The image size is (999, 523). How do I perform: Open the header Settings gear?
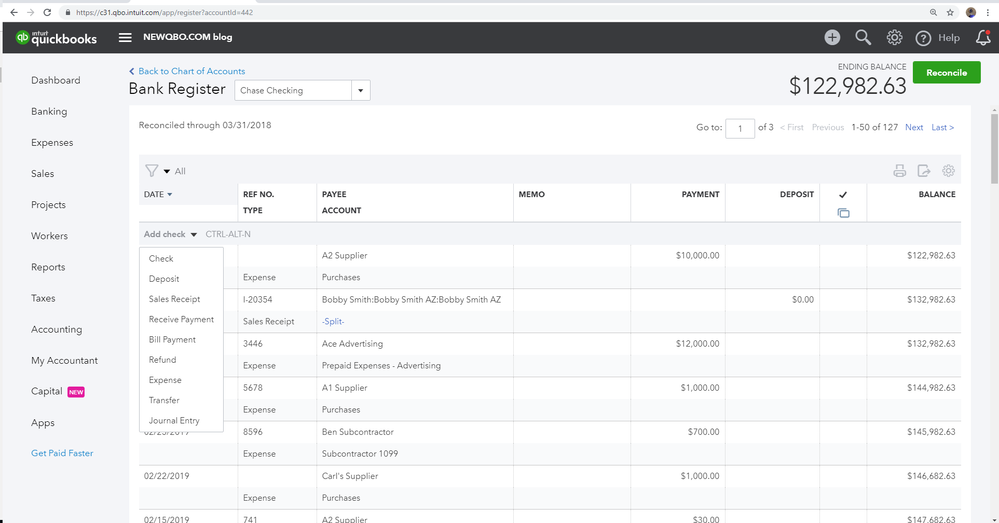[895, 38]
